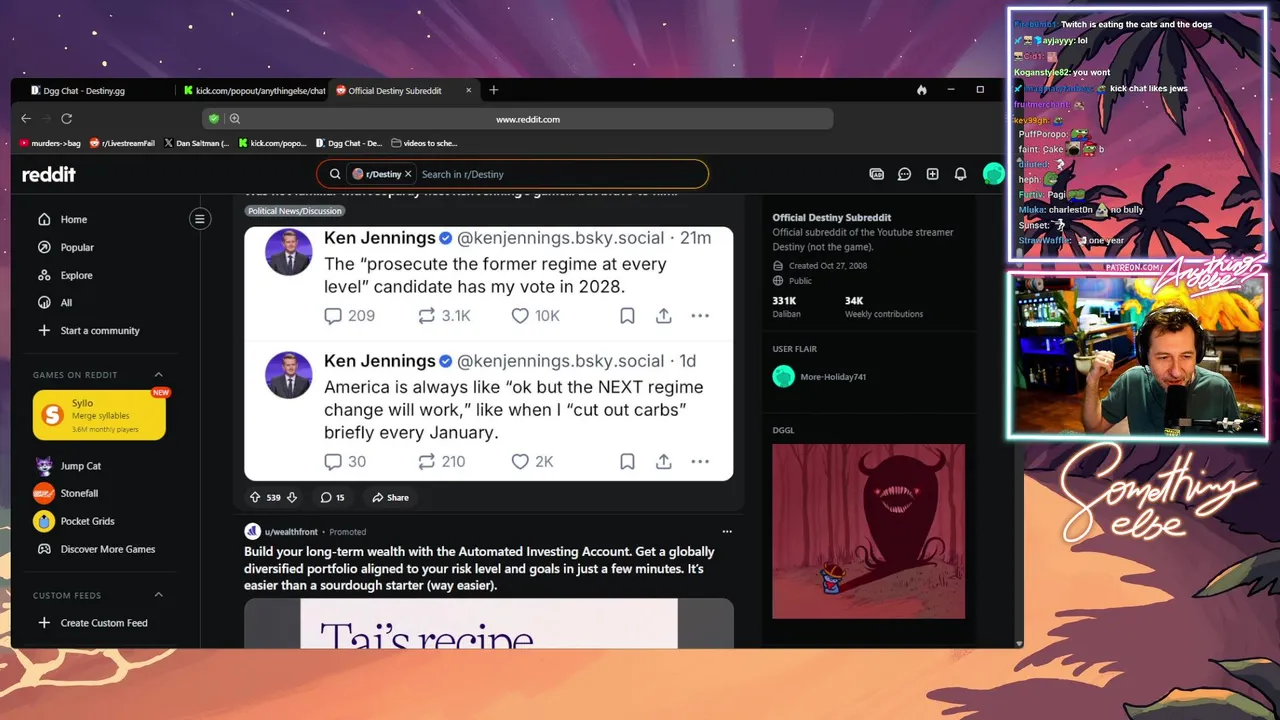Upvote the Ken Jennings post
The height and width of the screenshot is (720, 1280).
pos(255,497)
